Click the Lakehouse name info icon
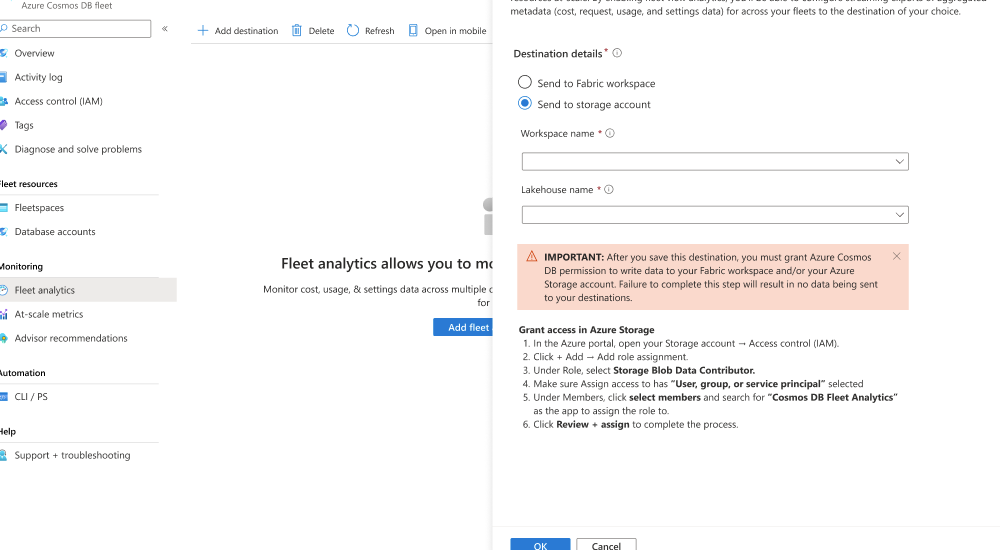Viewport: 1000px width, 550px height. [609, 190]
